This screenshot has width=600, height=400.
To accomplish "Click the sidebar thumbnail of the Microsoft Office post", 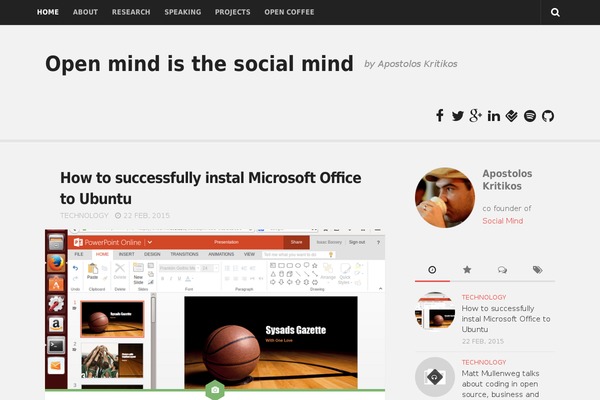I will [x=435, y=312].
